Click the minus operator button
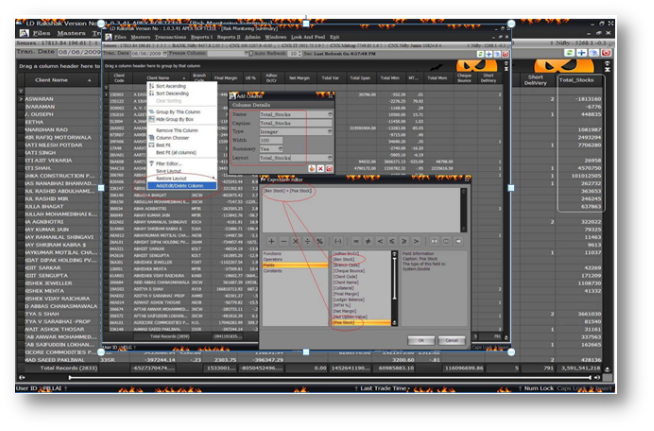The image size is (654, 431). coord(286,243)
